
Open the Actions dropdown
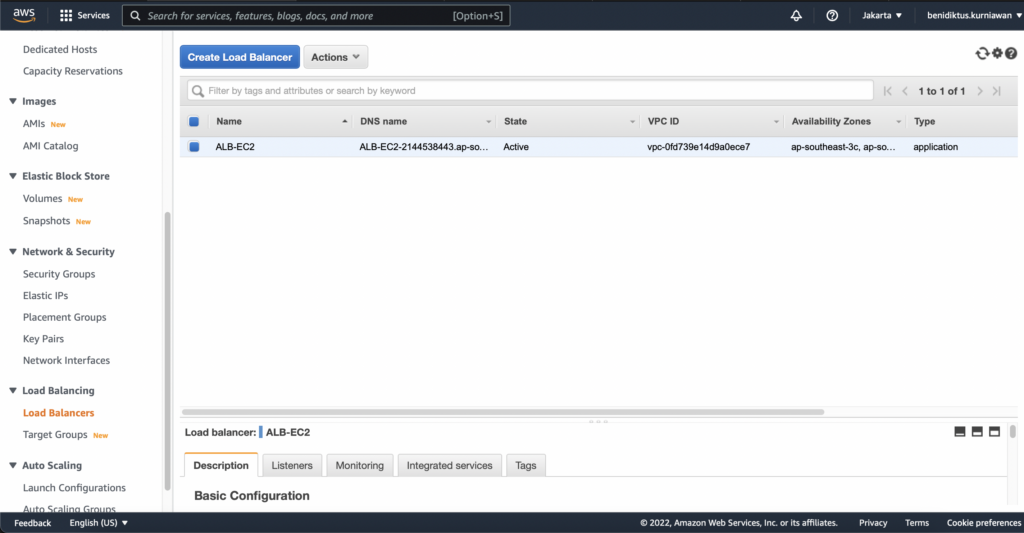point(336,57)
